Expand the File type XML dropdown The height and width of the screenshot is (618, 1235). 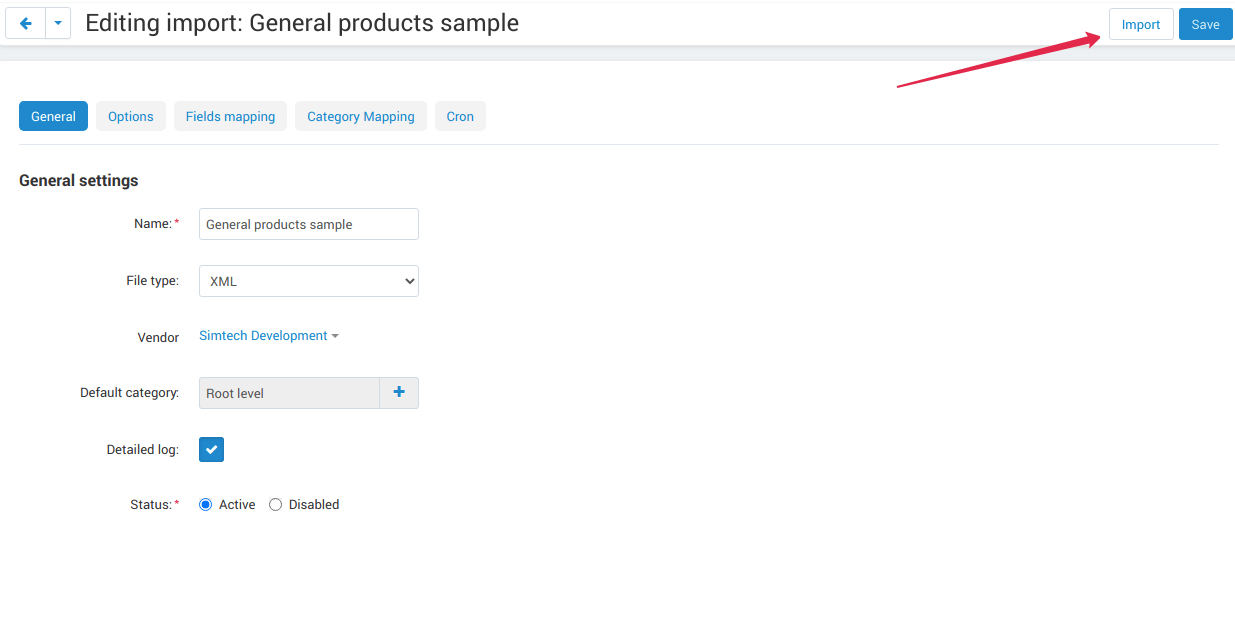pyautogui.click(x=308, y=282)
